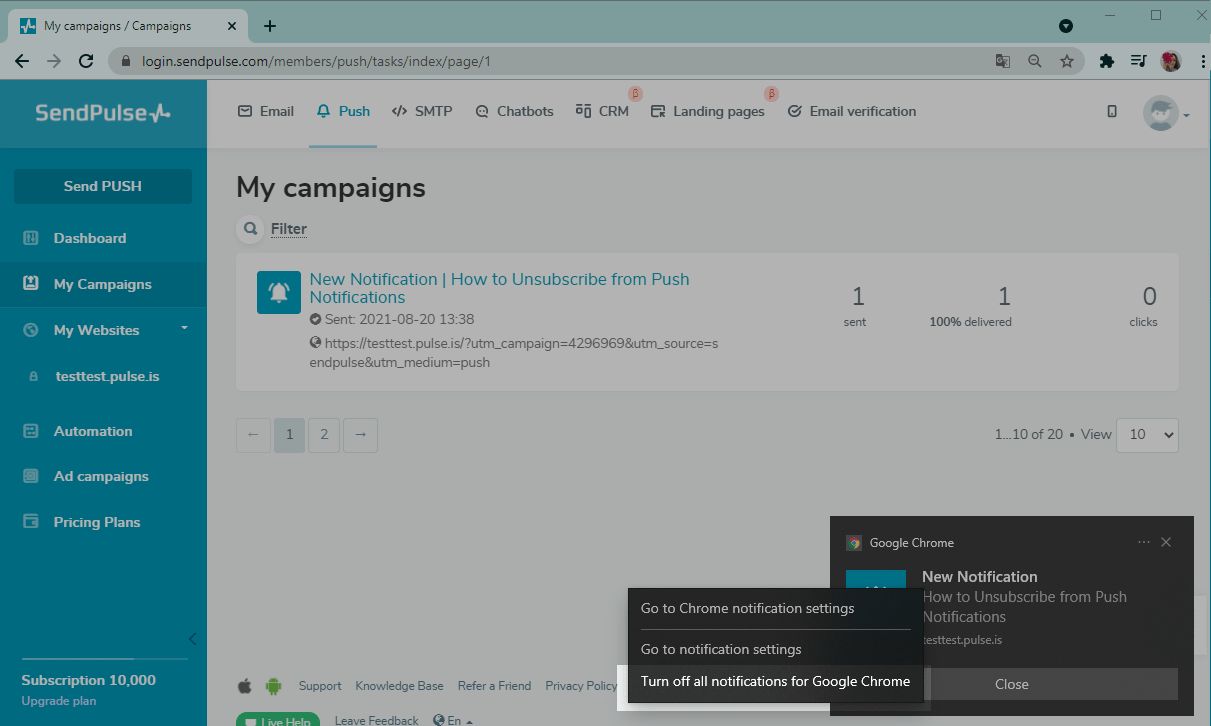Switch to the Chatbots tab
The height and width of the screenshot is (726, 1211).
point(514,111)
